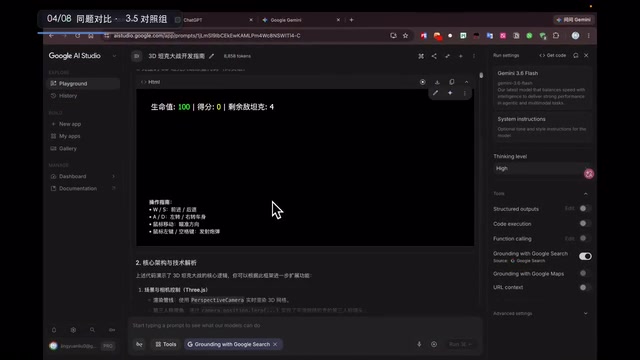Click the API key icon in sidebar

[112, 330]
